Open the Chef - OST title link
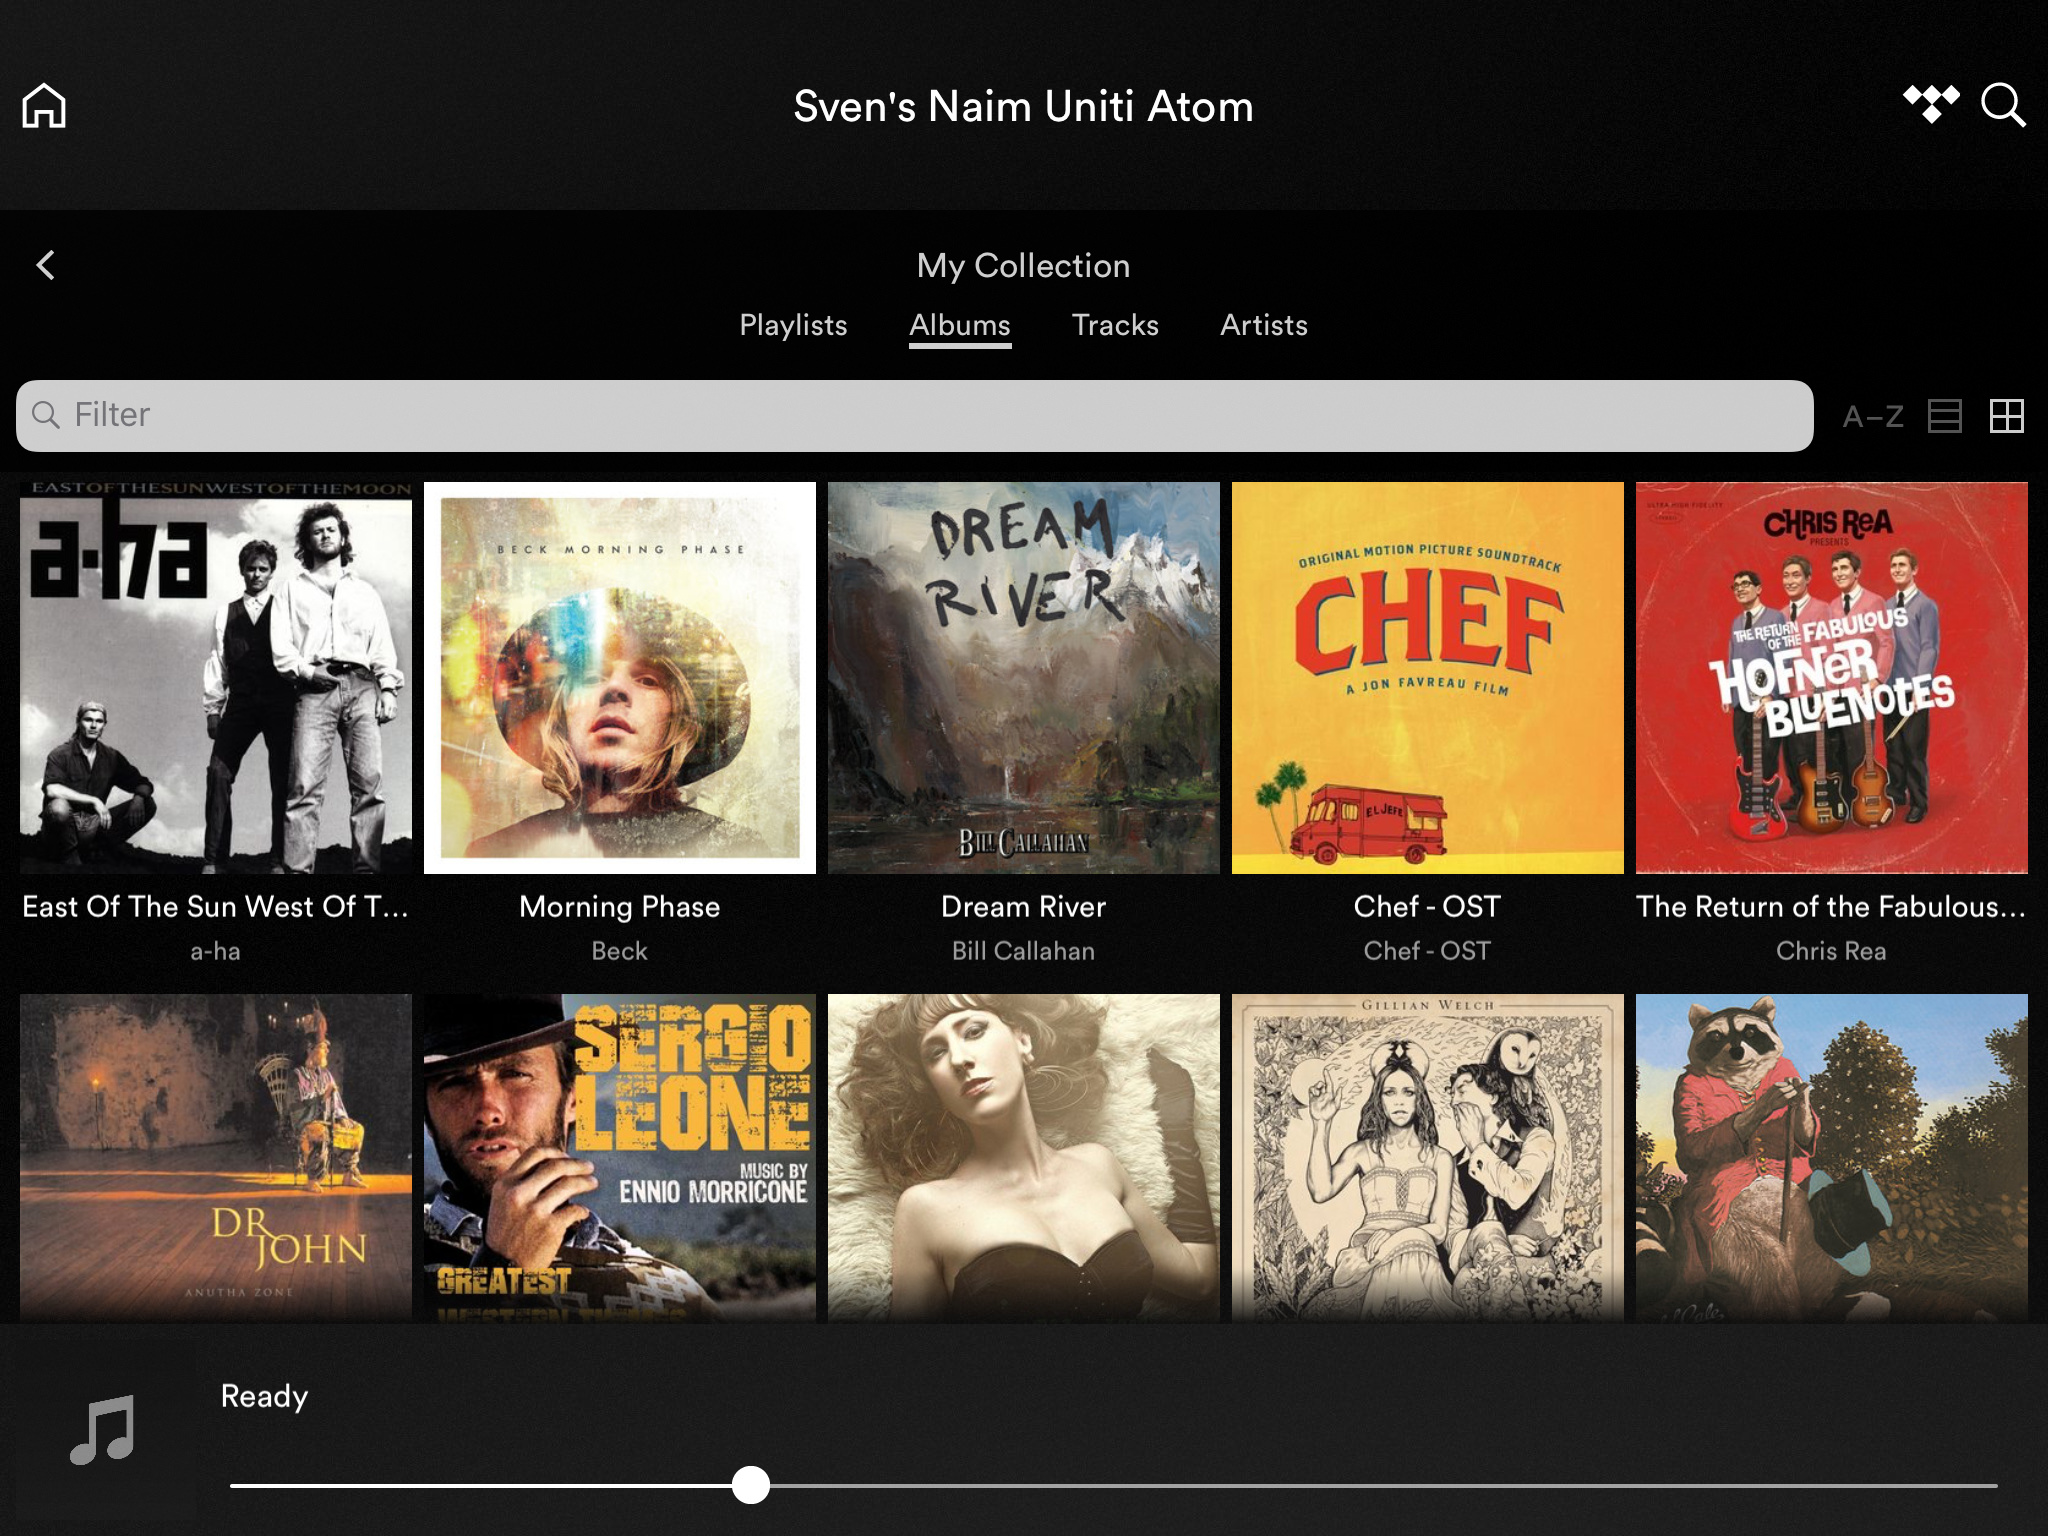 pyautogui.click(x=1427, y=906)
